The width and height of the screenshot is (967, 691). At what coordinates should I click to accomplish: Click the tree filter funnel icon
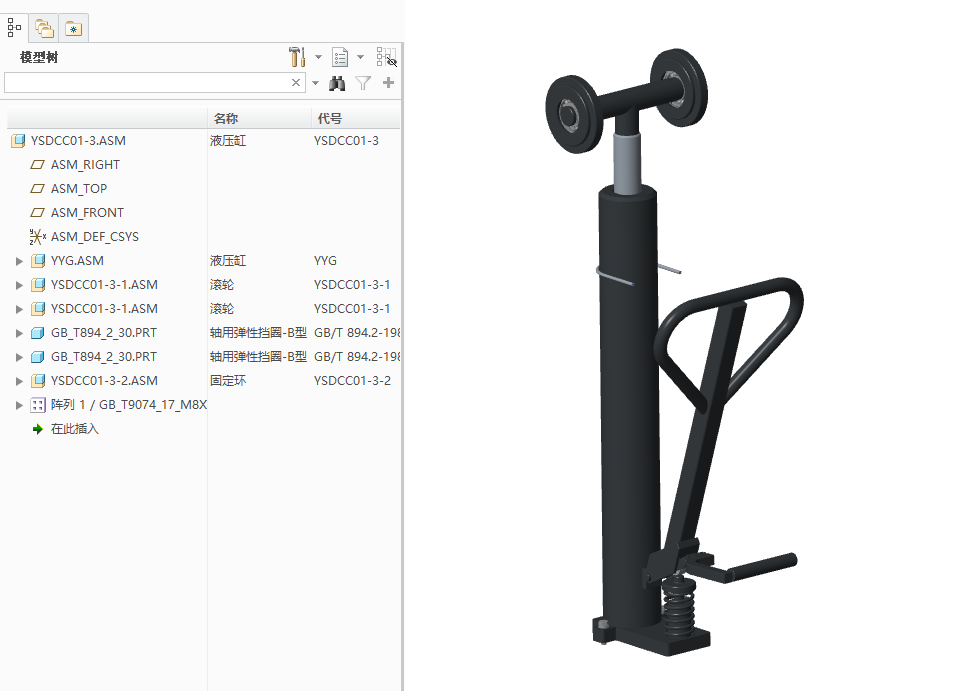363,83
